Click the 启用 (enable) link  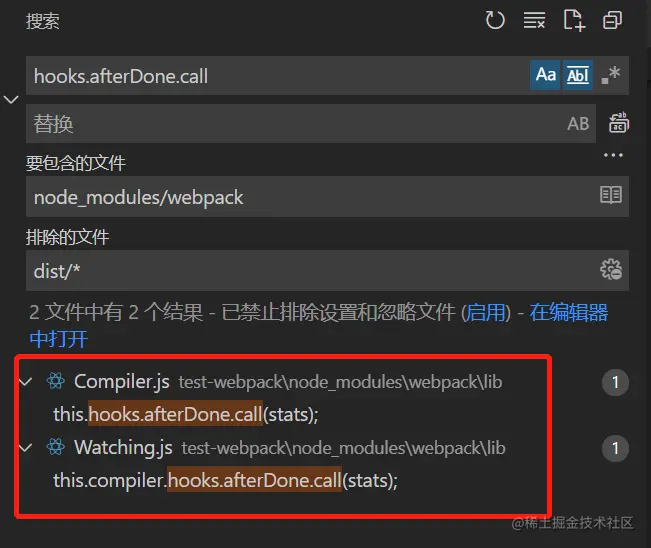tap(486, 313)
